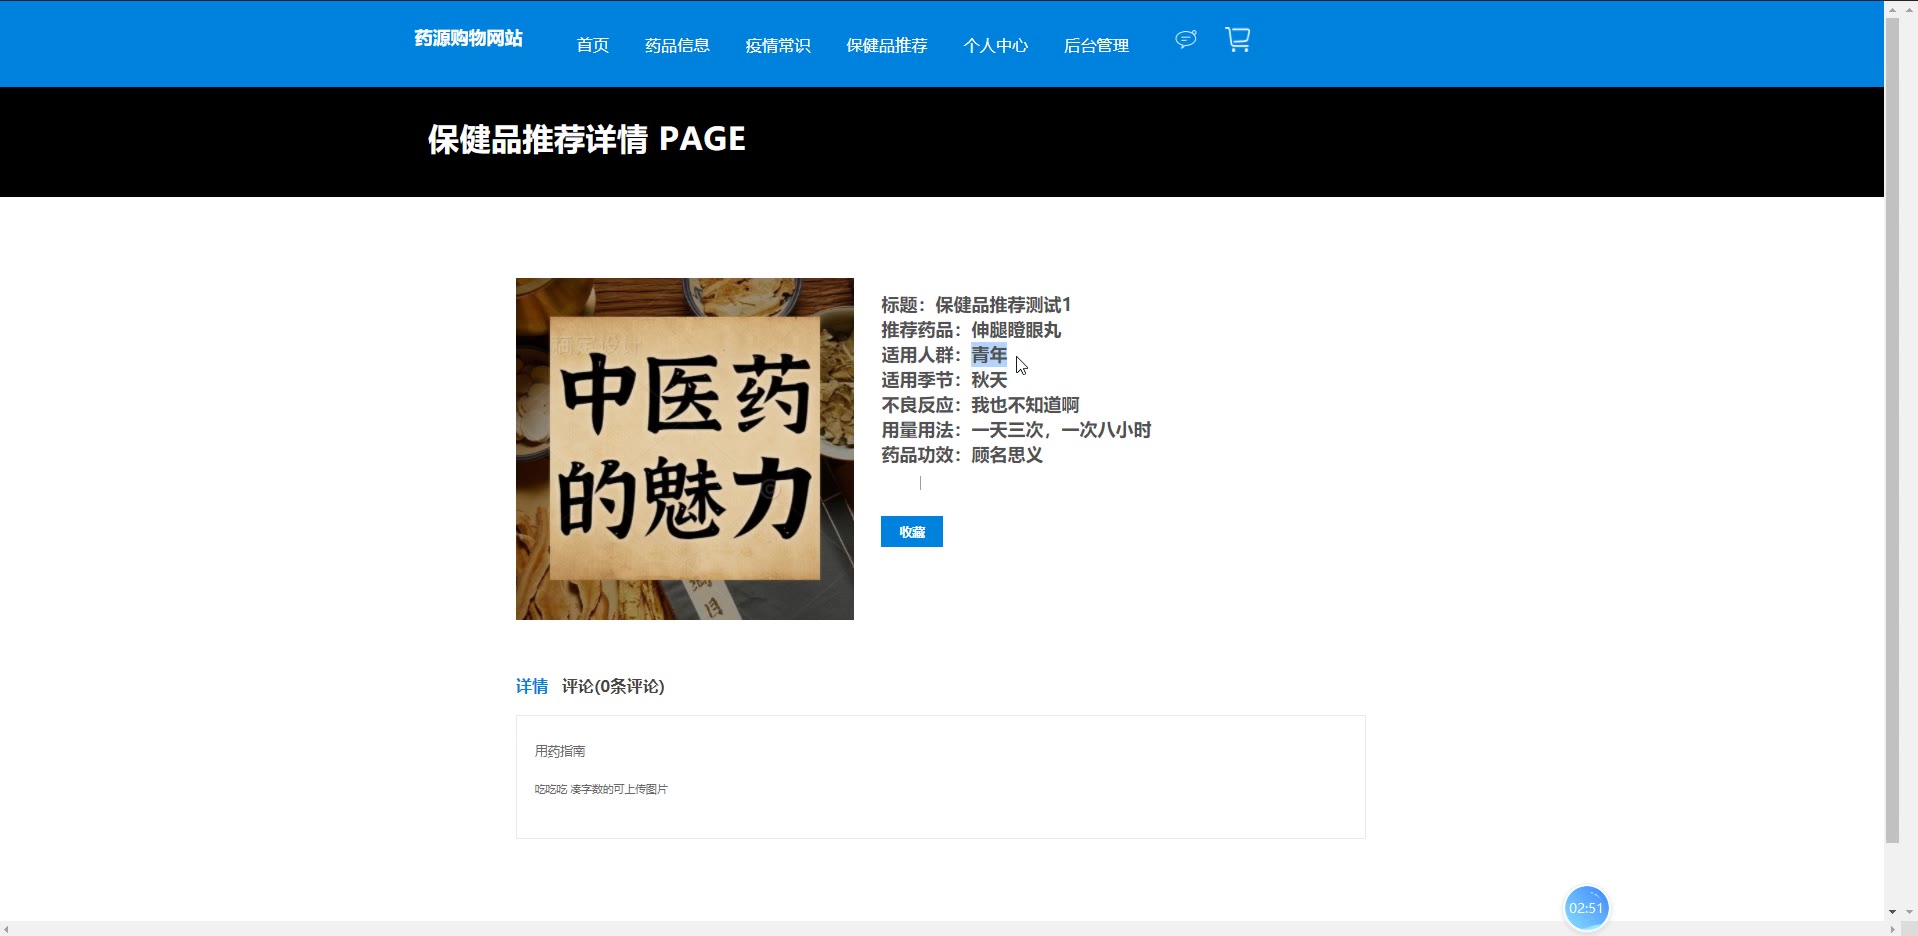The width and height of the screenshot is (1918, 936).
Task: Open 个人中心 menu item
Action: (996, 45)
